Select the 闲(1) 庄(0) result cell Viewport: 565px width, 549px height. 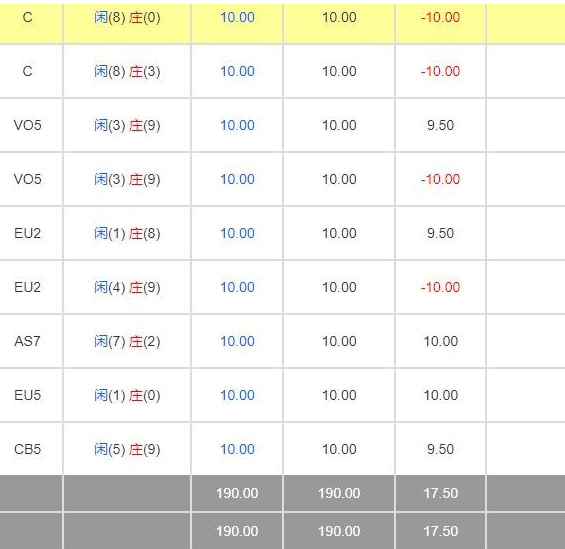pyautogui.click(x=127, y=395)
